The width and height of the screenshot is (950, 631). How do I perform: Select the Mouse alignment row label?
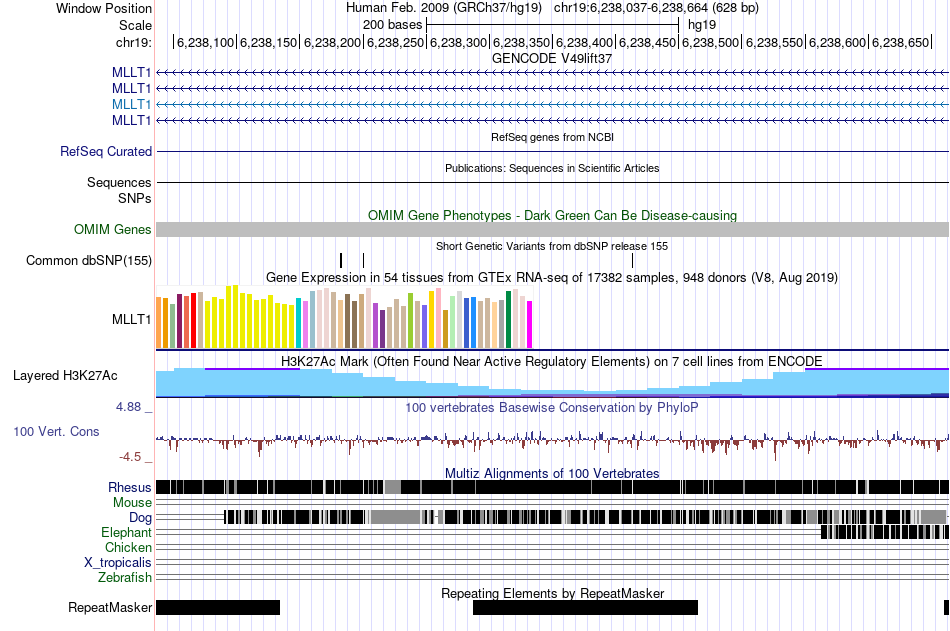[x=132, y=502]
